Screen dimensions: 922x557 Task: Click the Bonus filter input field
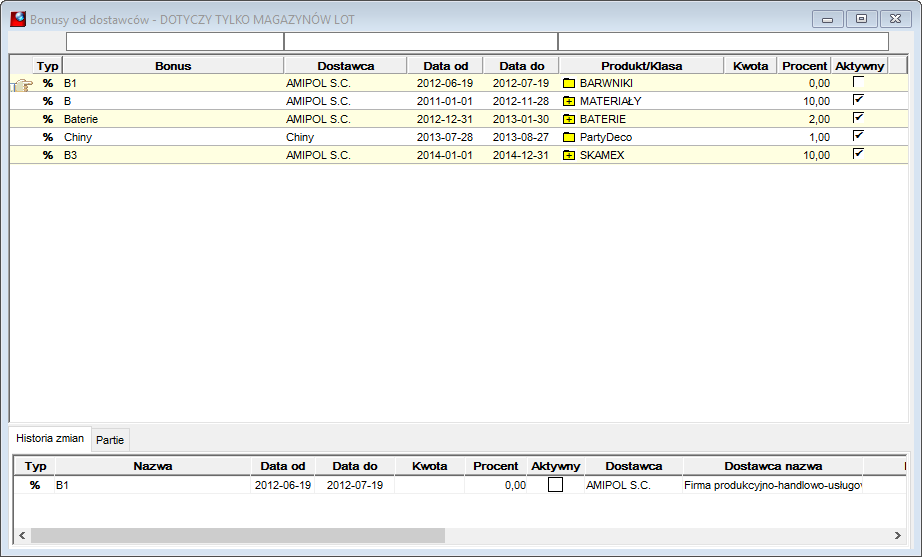(x=175, y=41)
